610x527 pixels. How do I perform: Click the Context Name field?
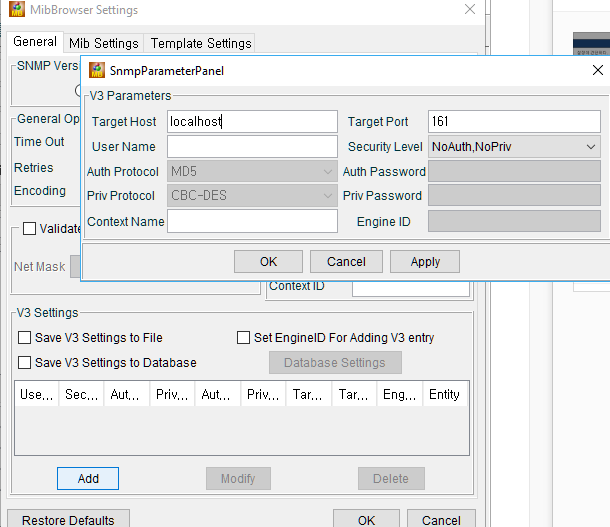coord(252,221)
